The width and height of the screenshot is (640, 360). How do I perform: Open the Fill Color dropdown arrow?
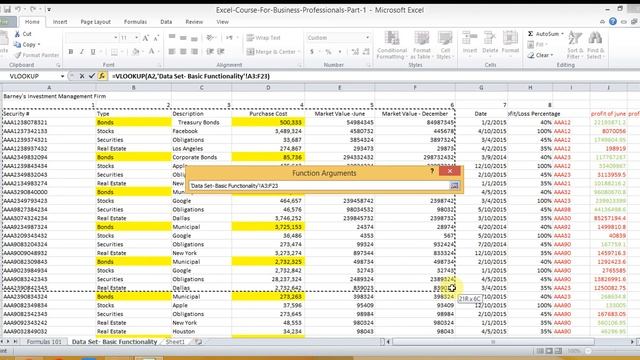coord(142,52)
